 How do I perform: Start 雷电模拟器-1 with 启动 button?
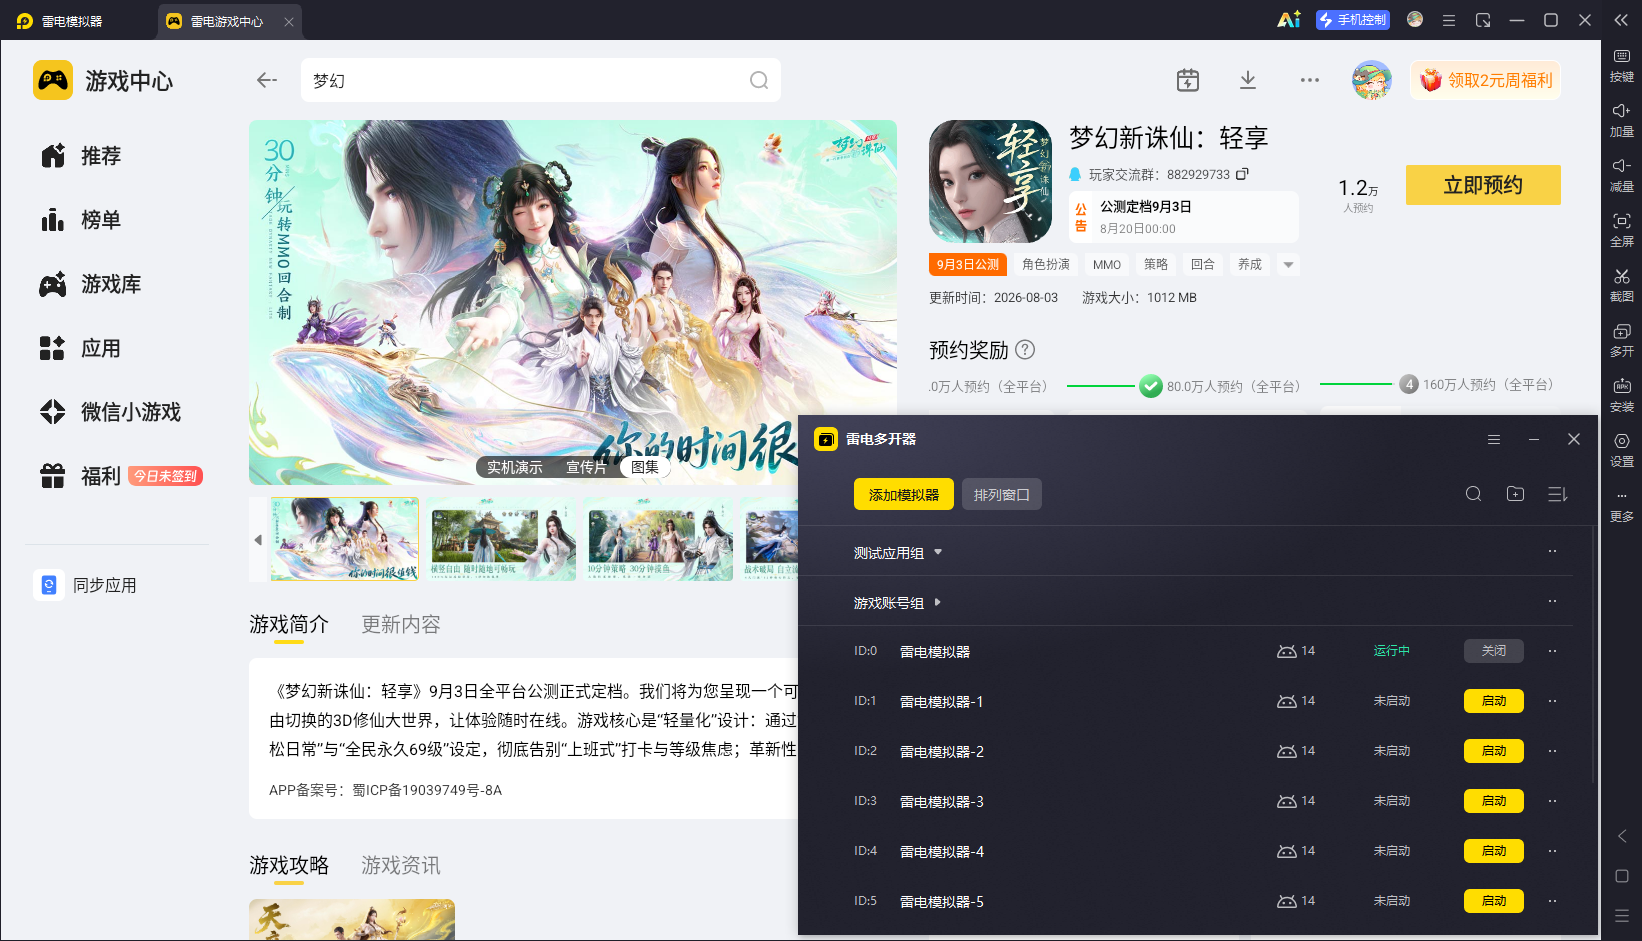point(1494,701)
